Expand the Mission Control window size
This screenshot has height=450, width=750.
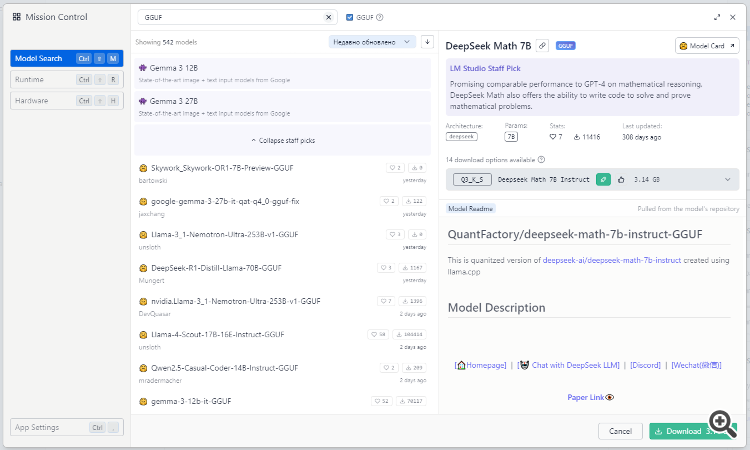click(x=717, y=17)
